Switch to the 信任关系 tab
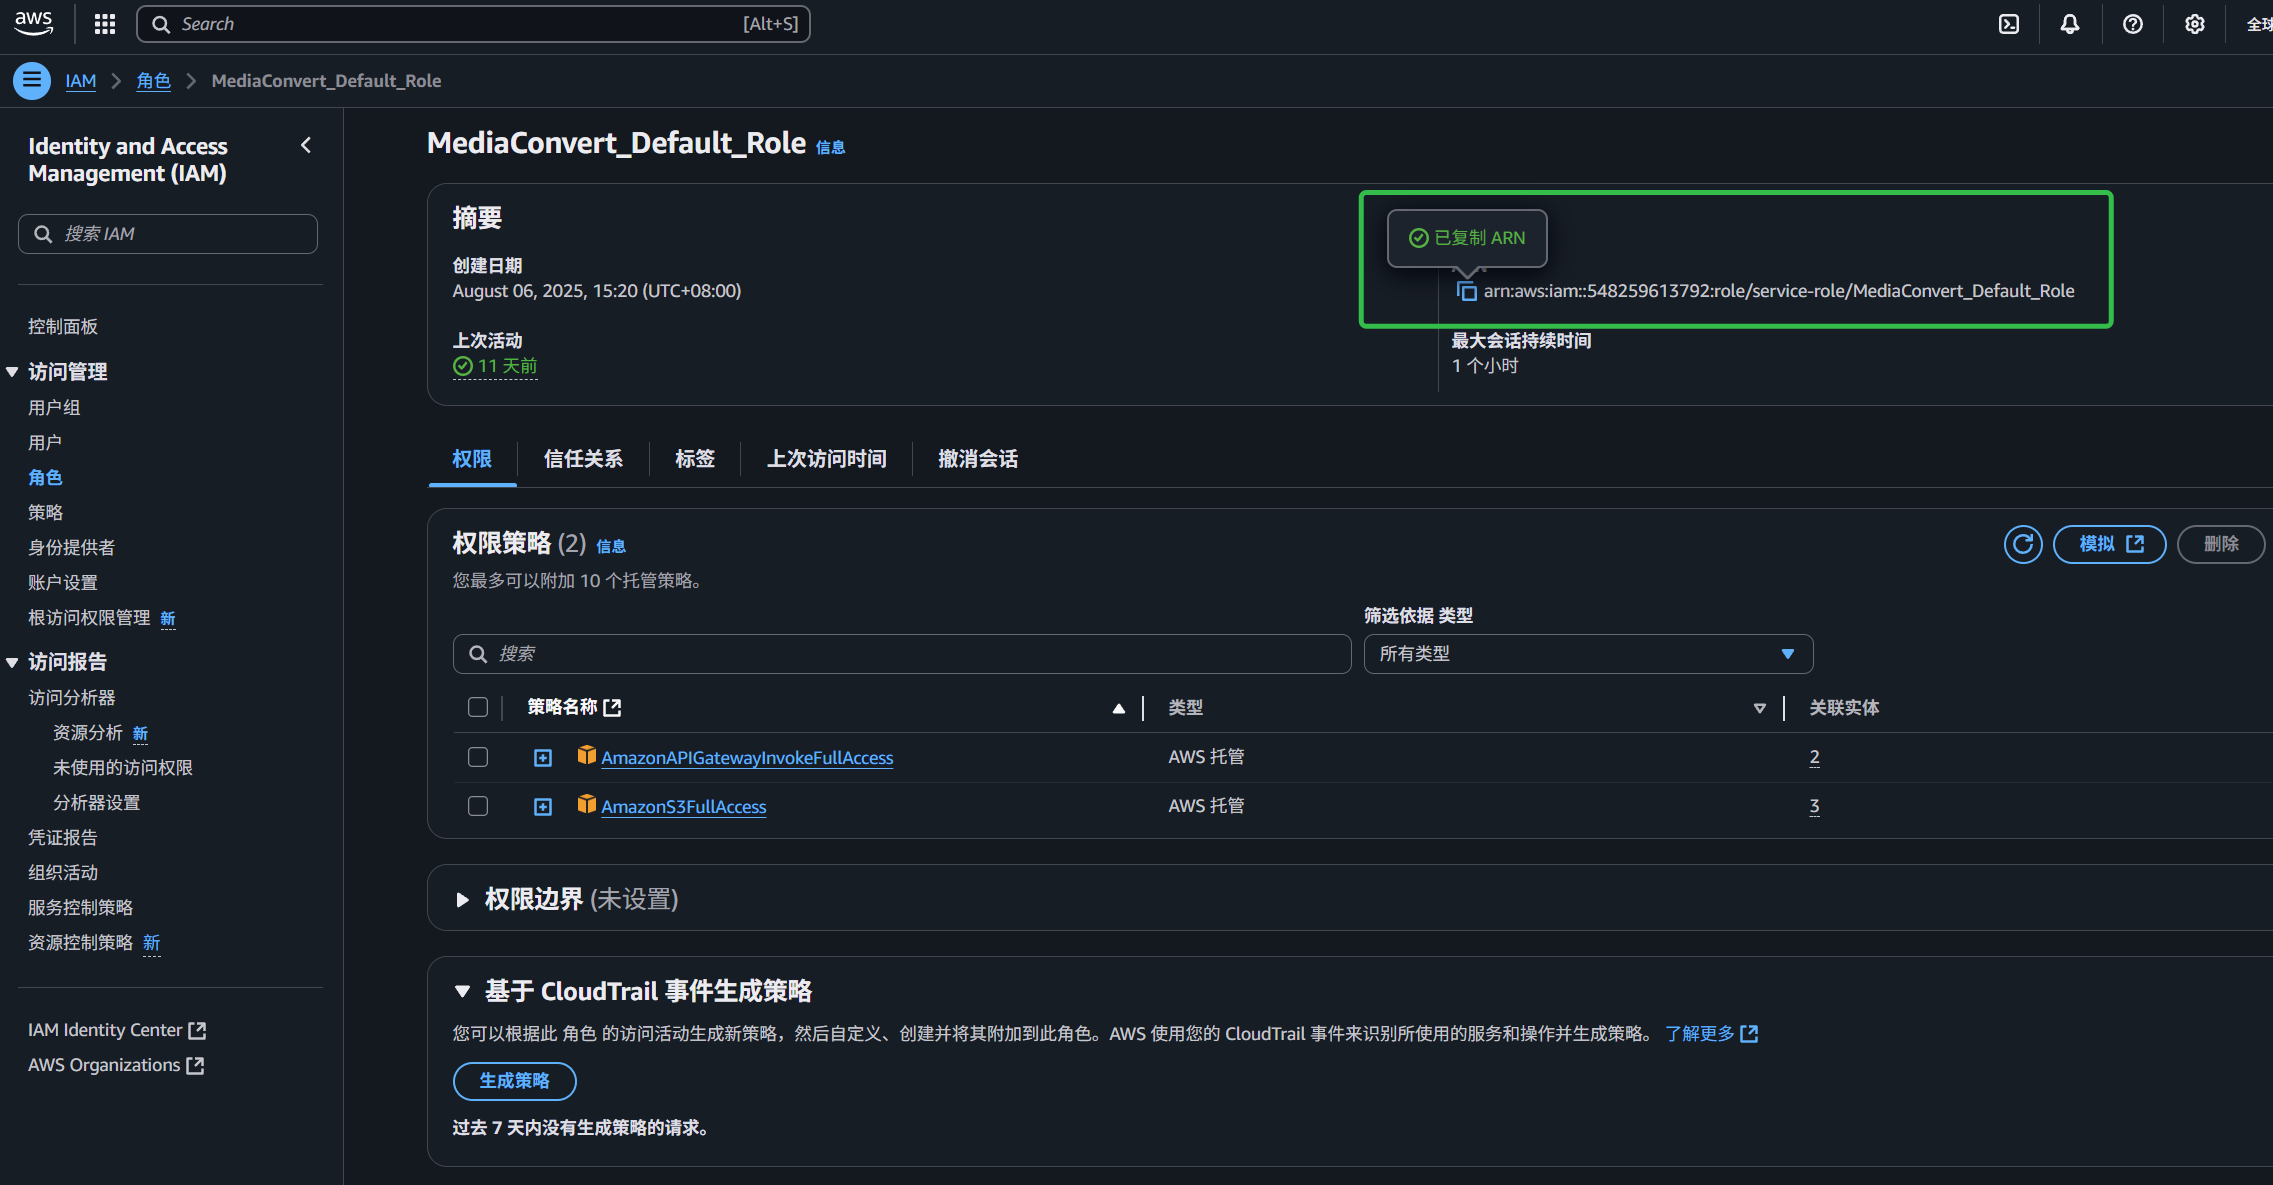2273x1185 pixels. coord(583,459)
